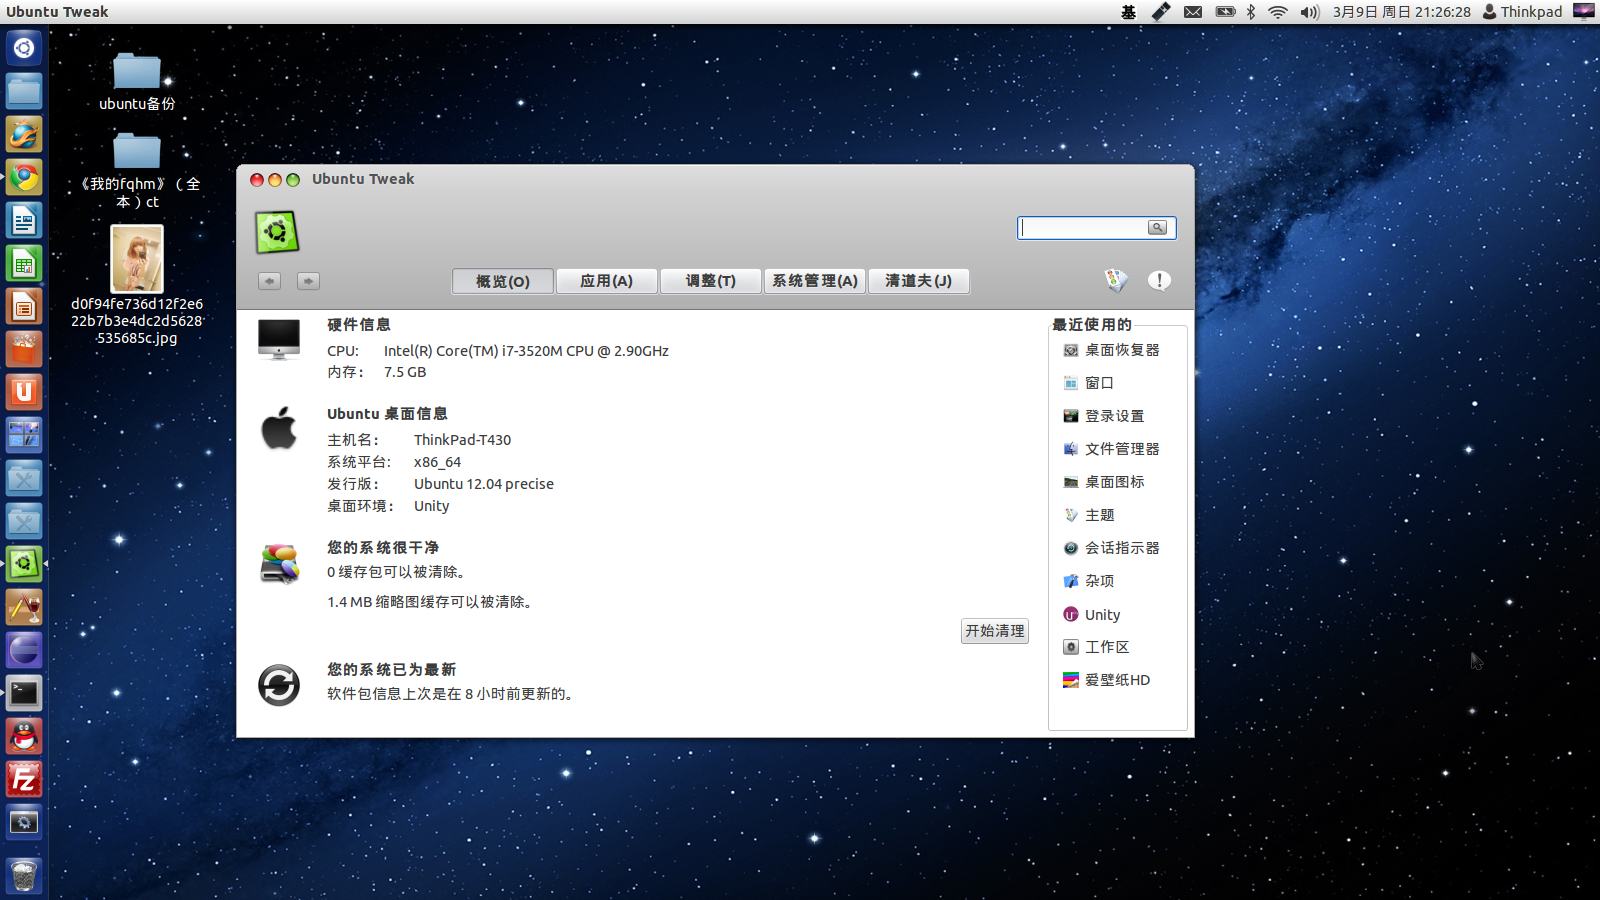Open the Terminal from the launcher

[24, 693]
